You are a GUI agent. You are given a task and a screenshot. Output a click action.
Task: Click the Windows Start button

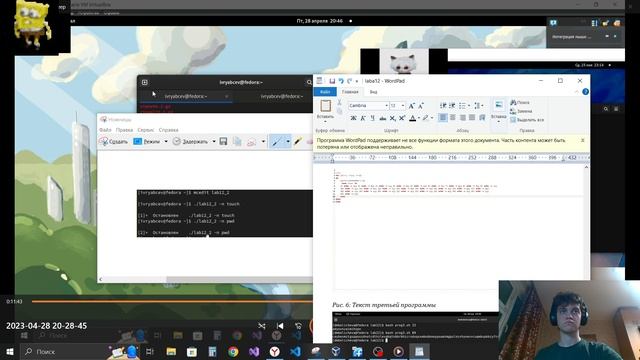[10, 351]
